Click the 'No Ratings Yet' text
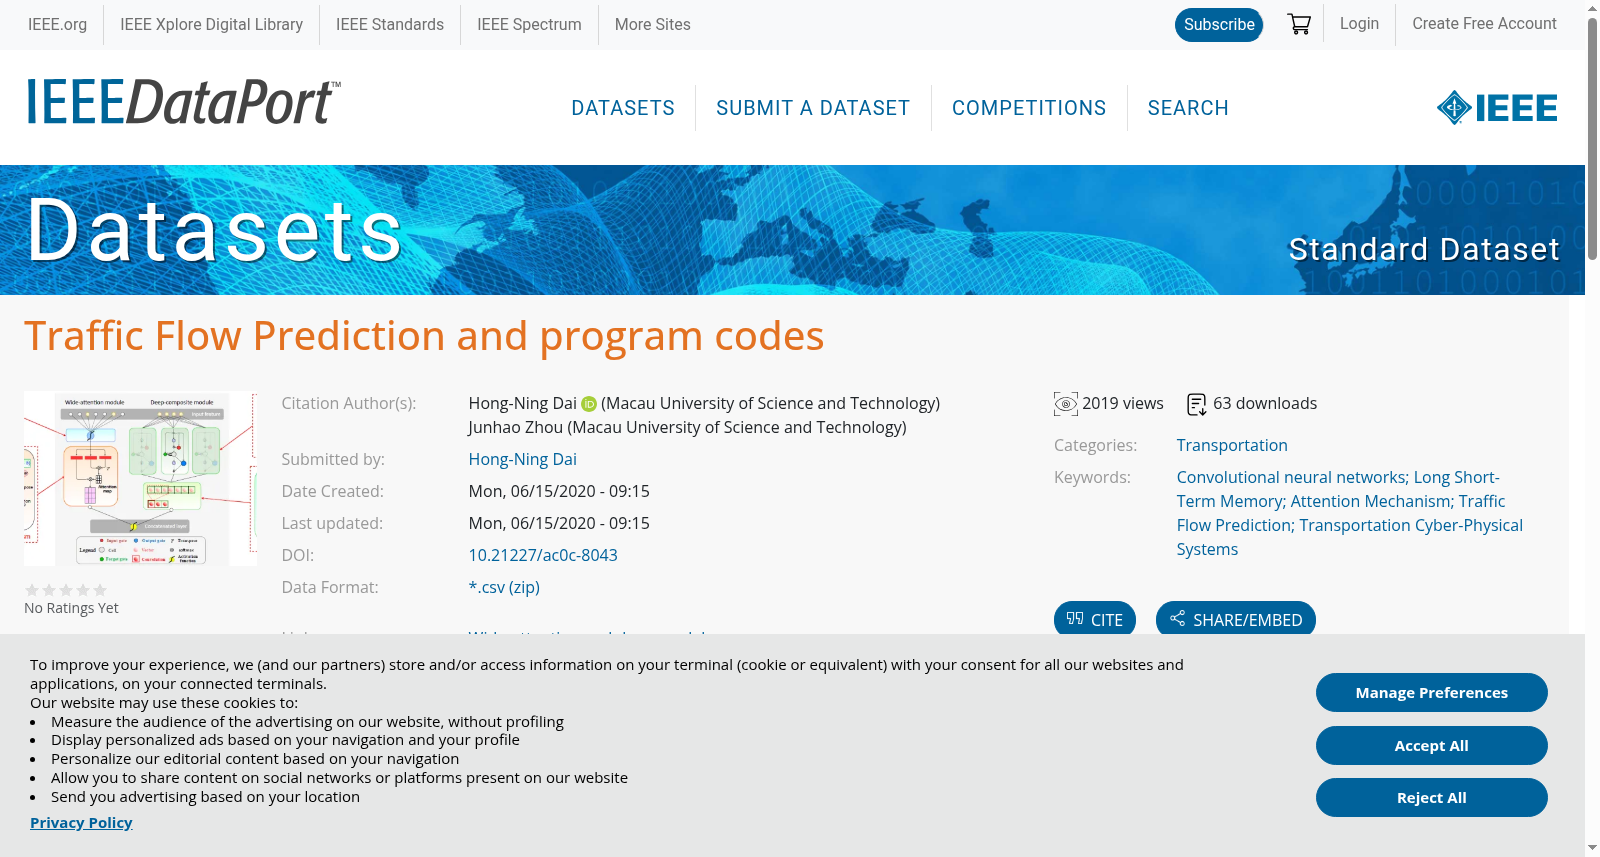This screenshot has height=857, width=1600. (71, 608)
